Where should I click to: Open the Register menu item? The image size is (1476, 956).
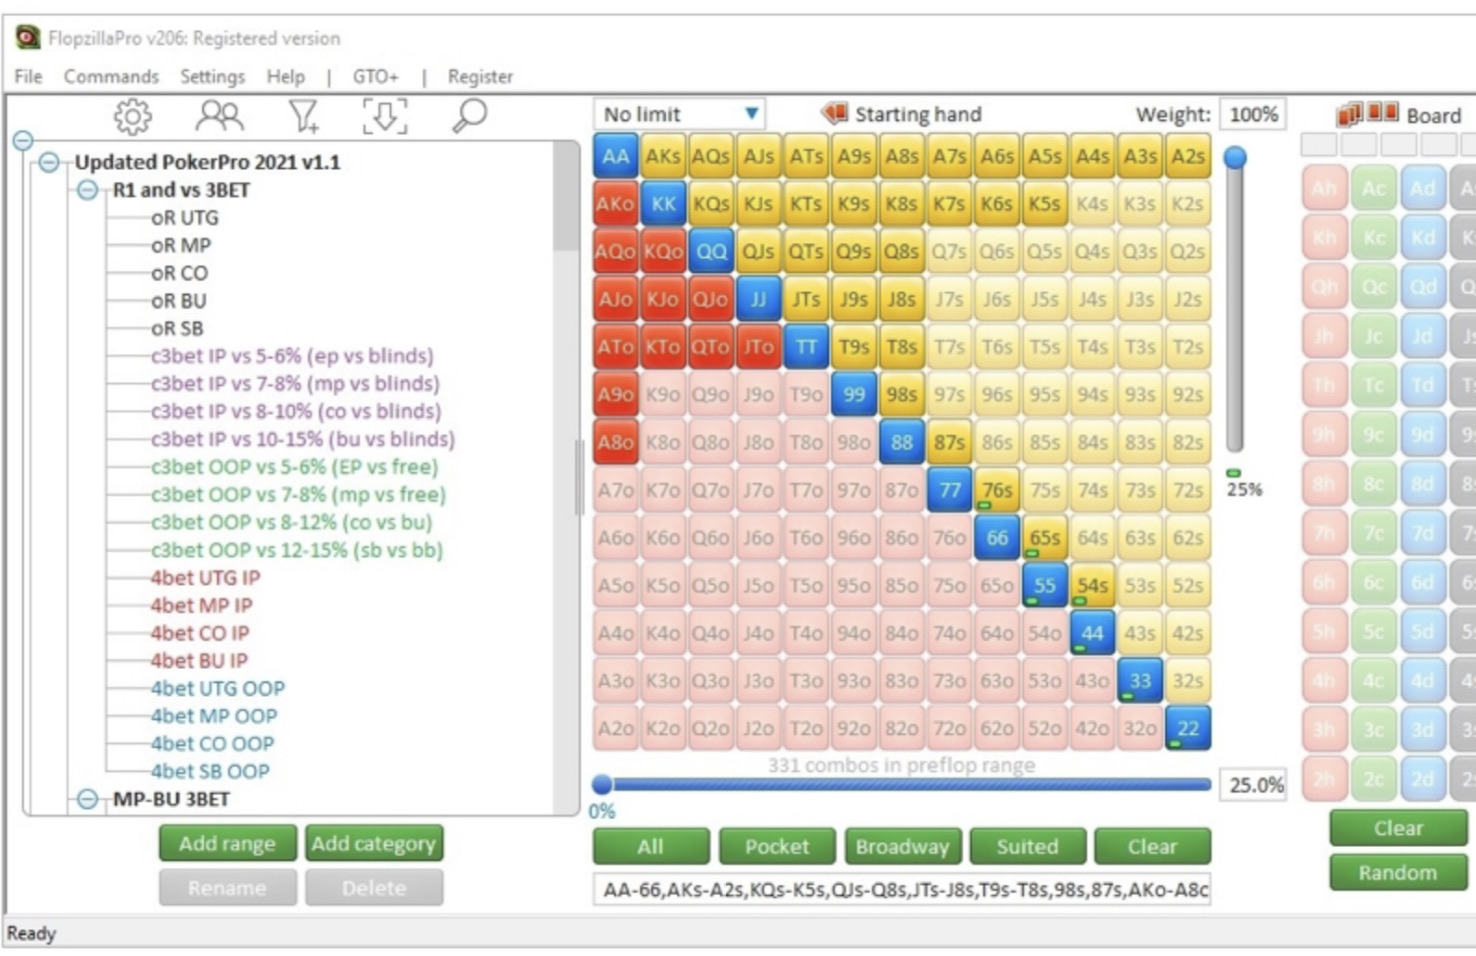[480, 76]
